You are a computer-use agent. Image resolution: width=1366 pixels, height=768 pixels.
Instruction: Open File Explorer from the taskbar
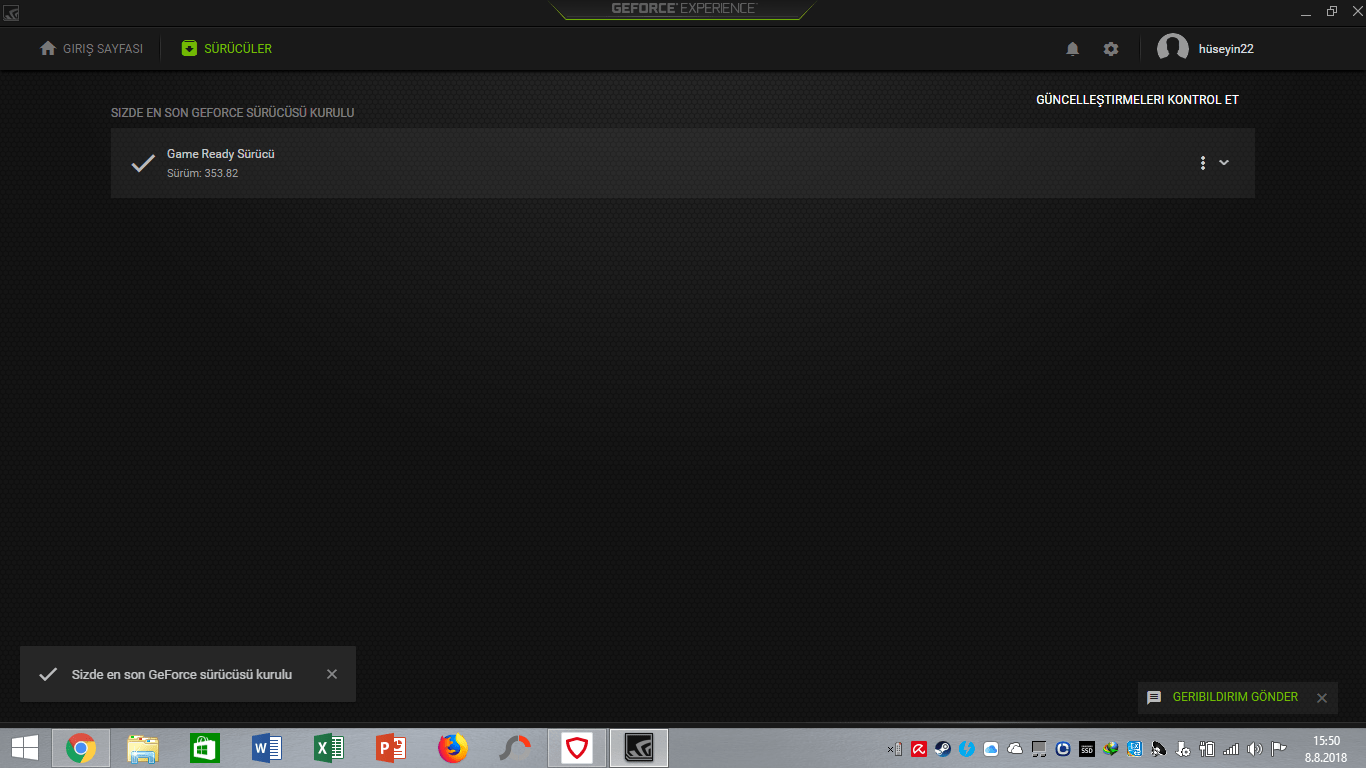(143, 748)
